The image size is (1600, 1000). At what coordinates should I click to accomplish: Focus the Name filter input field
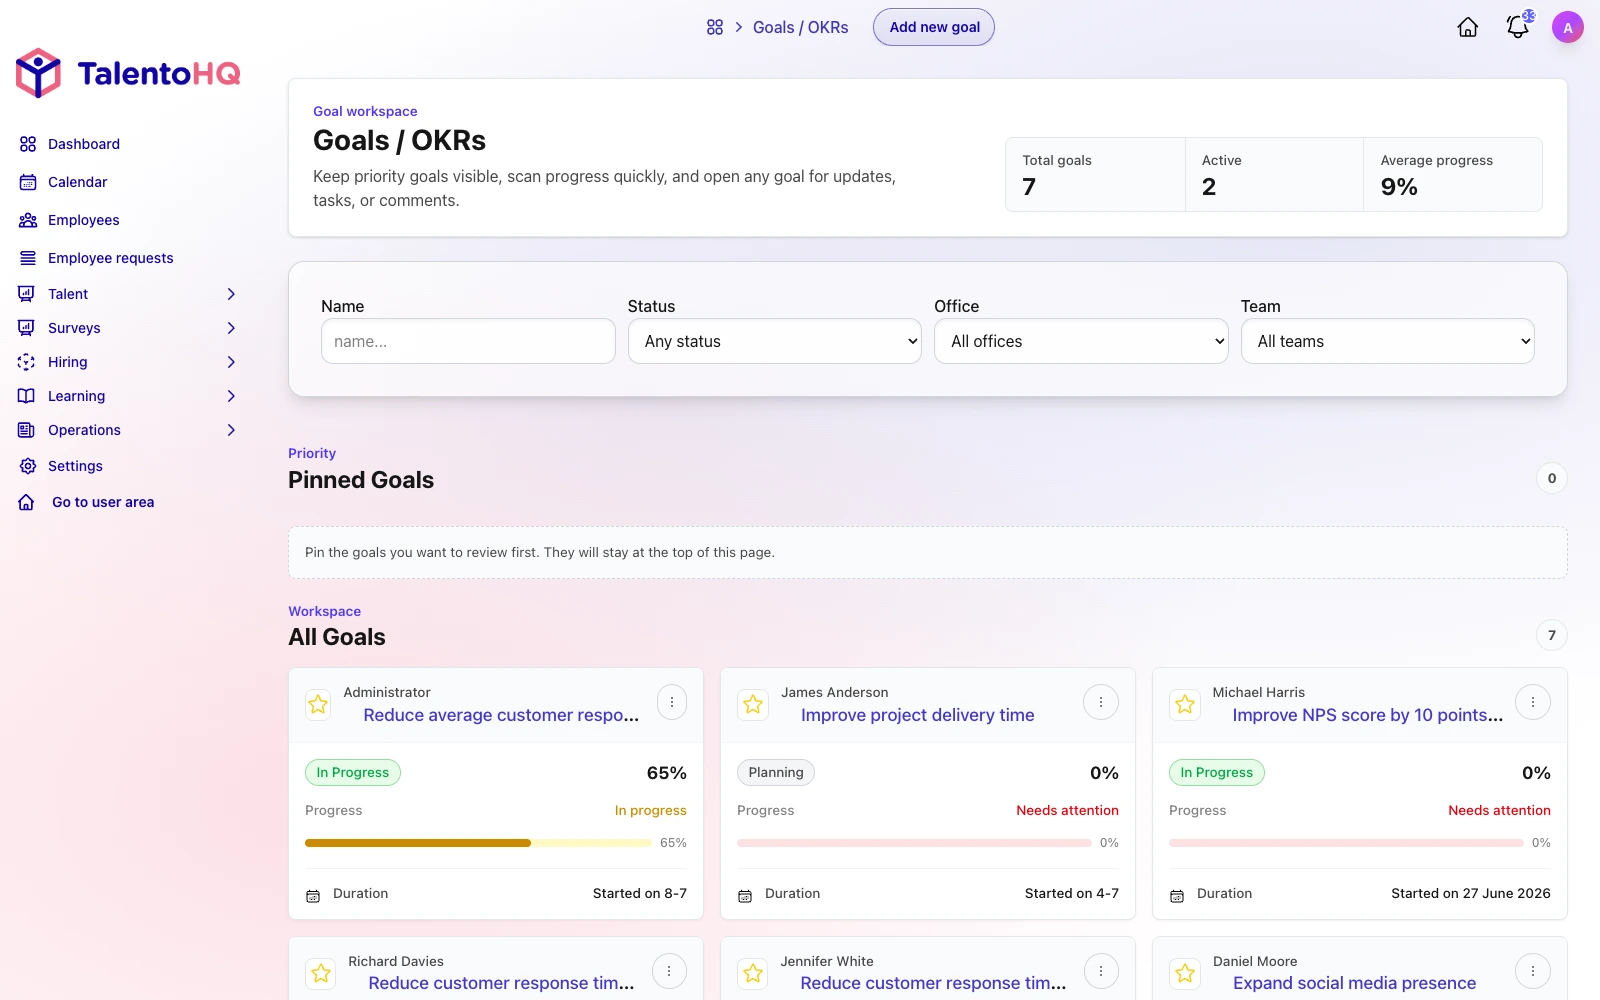point(468,341)
